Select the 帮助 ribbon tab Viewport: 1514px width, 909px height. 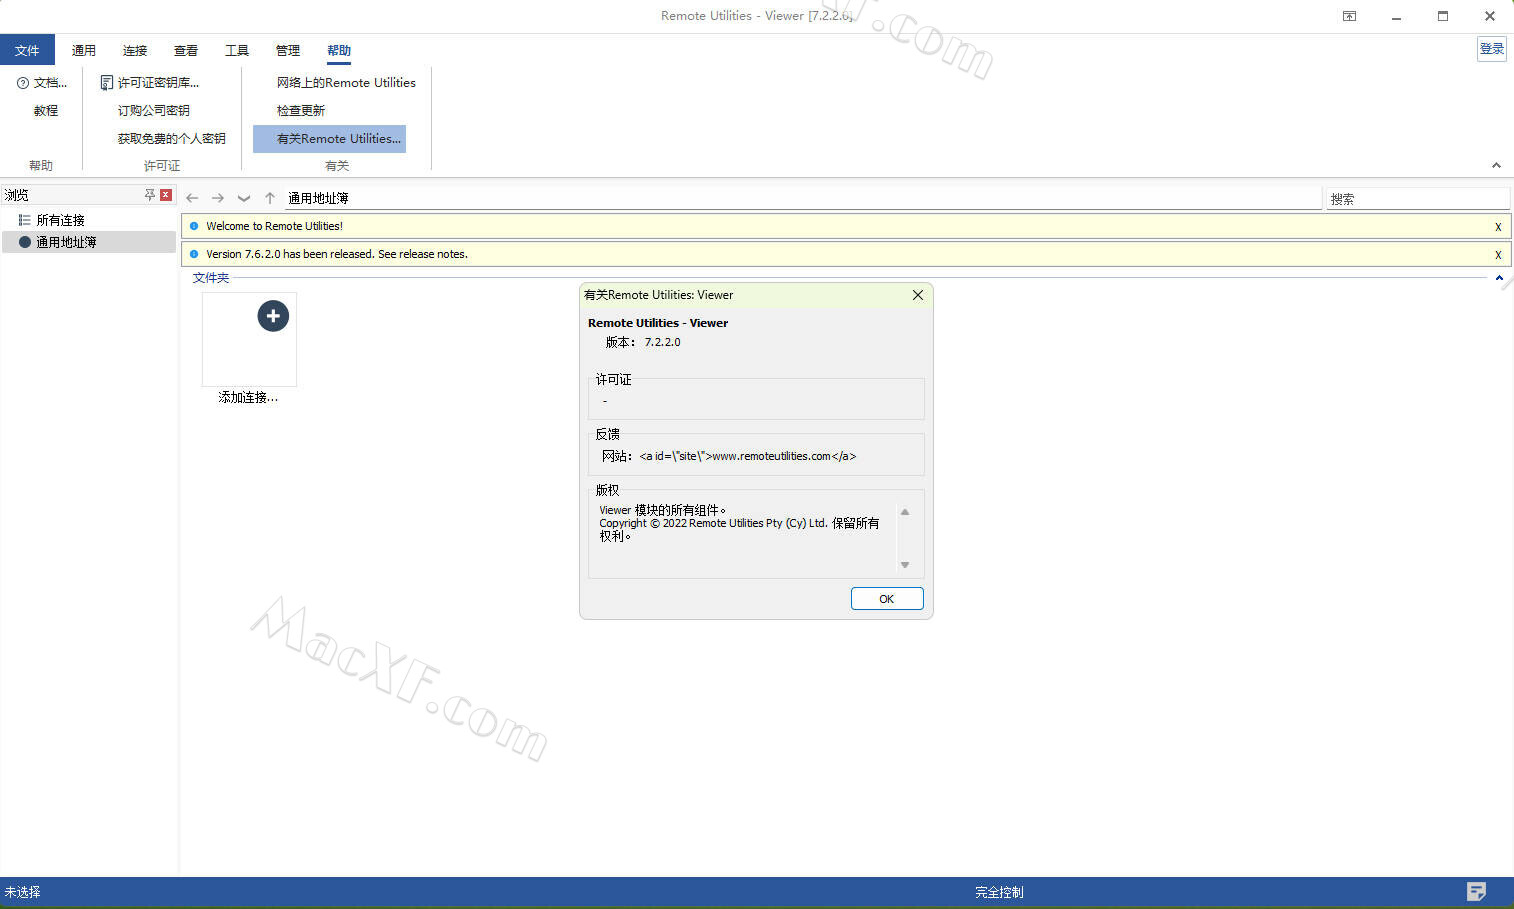coord(339,50)
